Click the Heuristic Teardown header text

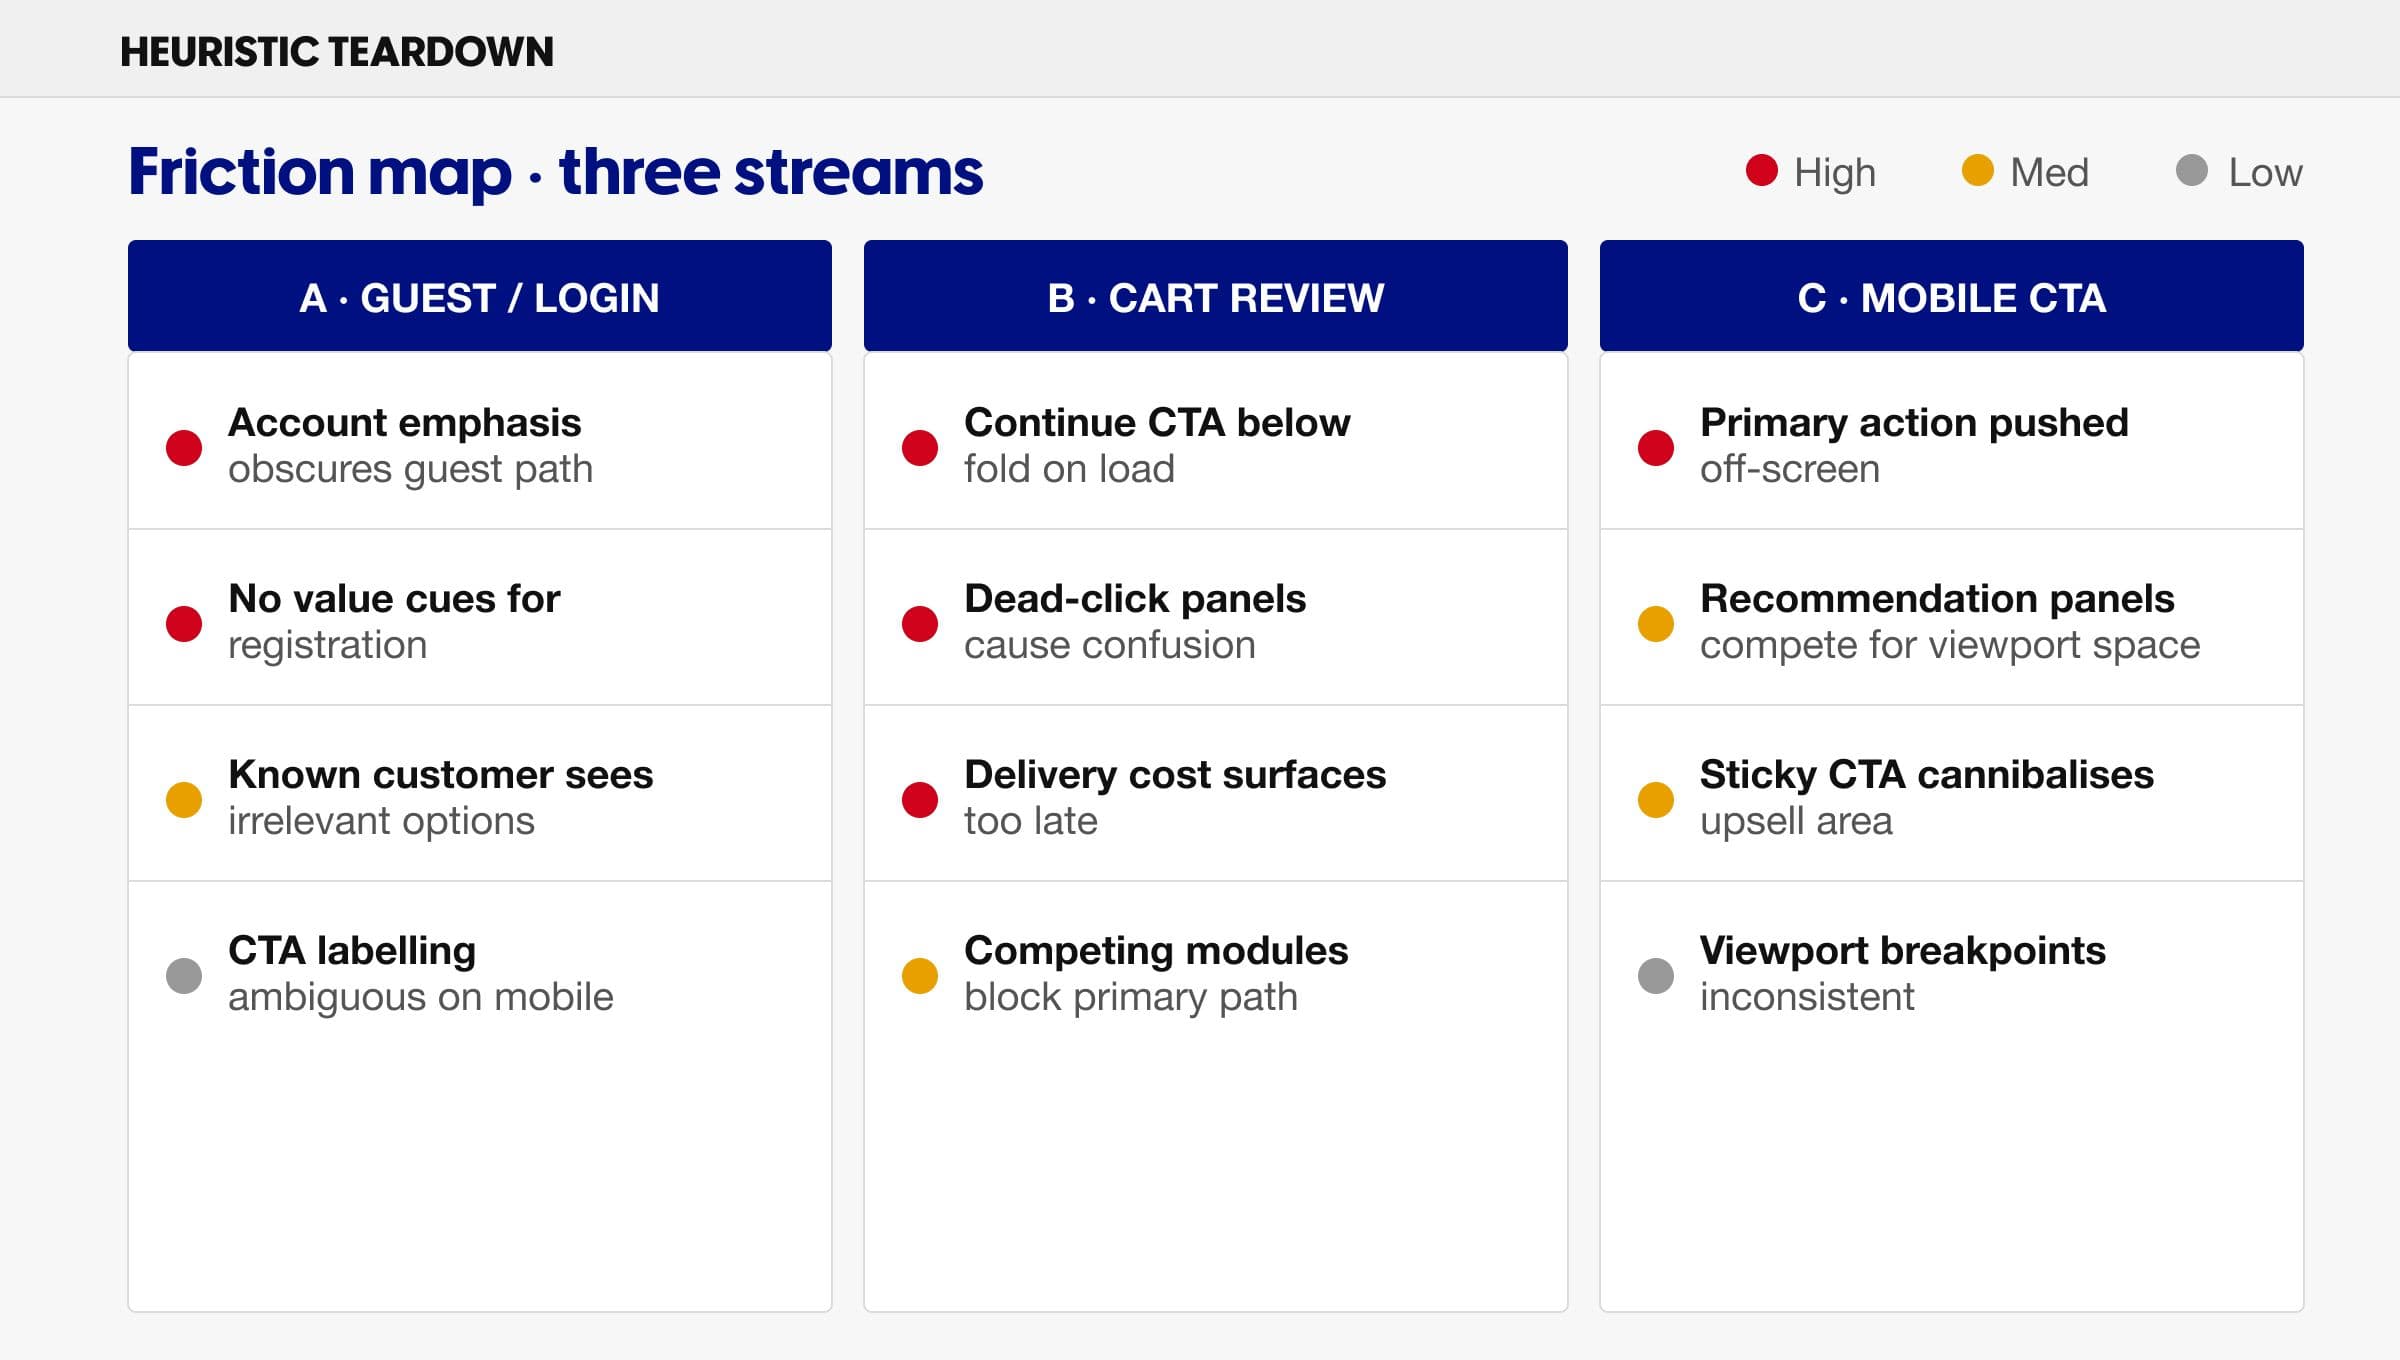pyautogui.click(x=337, y=52)
